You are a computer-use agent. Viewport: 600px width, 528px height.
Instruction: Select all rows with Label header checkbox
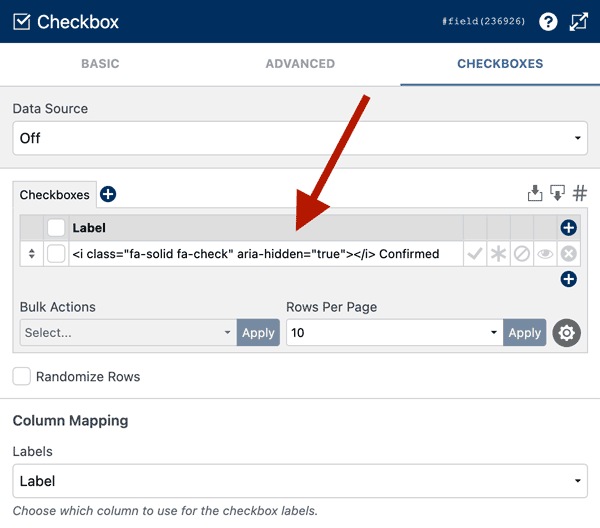[x=56, y=228]
